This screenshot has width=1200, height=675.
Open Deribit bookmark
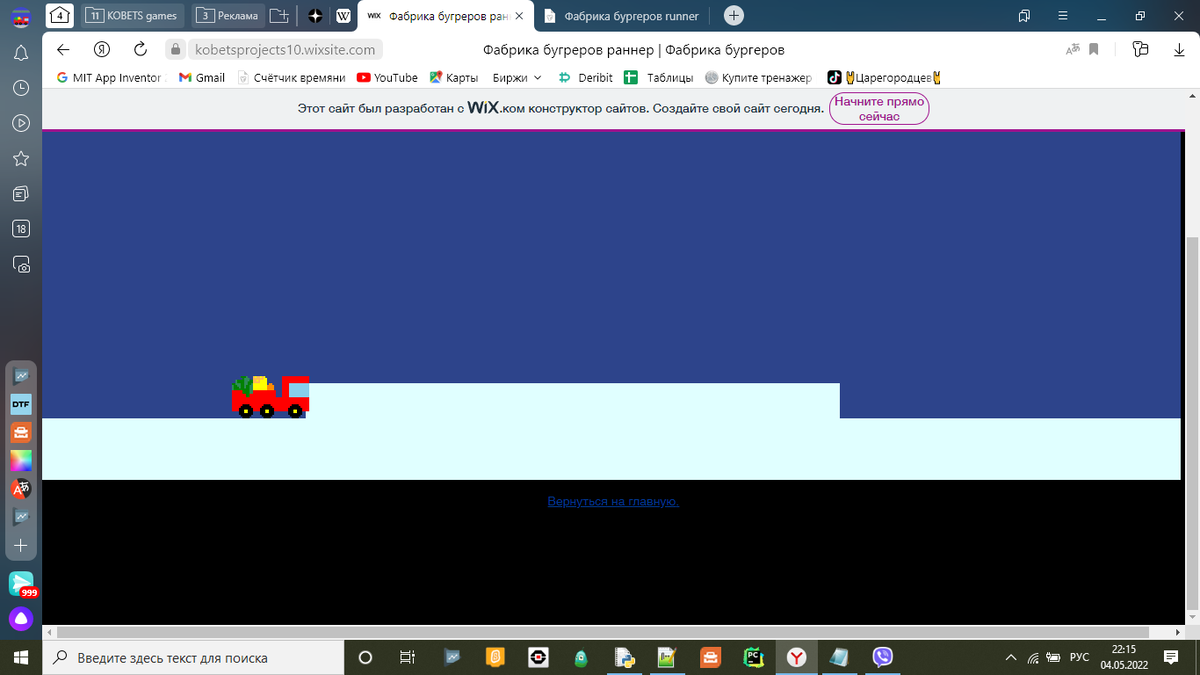click(585, 77)
